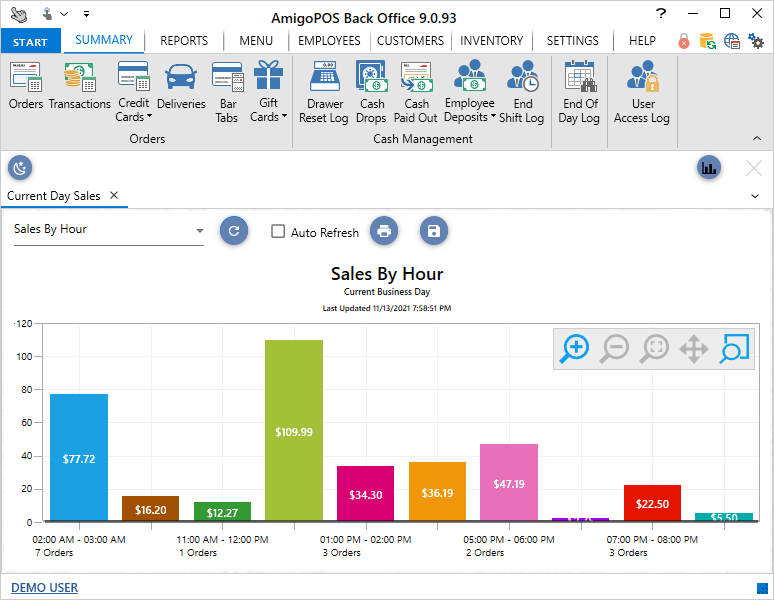The height and width of the screenshot is (600, 774).
Task: Click the chart zoom-to-fit magnifier
Action: tap(654, 348)
